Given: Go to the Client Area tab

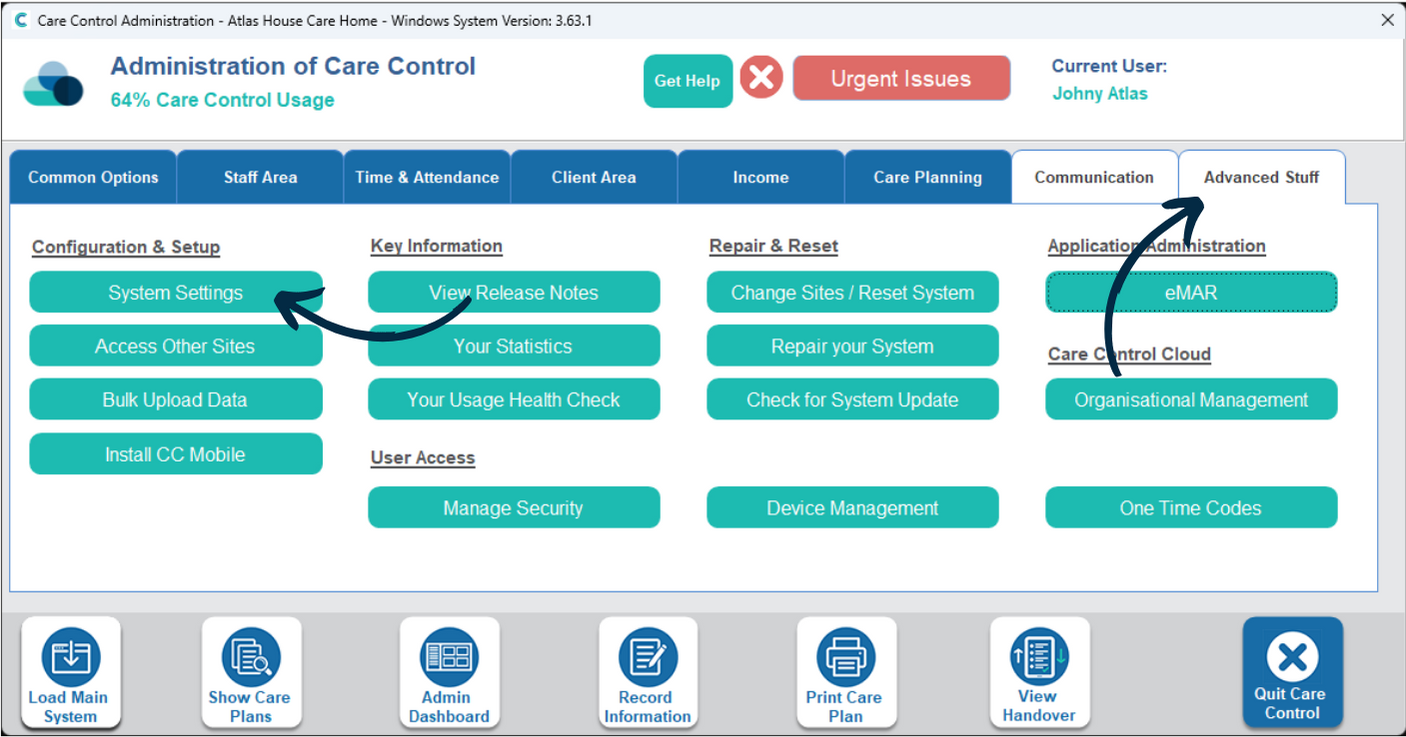Looking at the screenshot, I should tap(594, 177).
